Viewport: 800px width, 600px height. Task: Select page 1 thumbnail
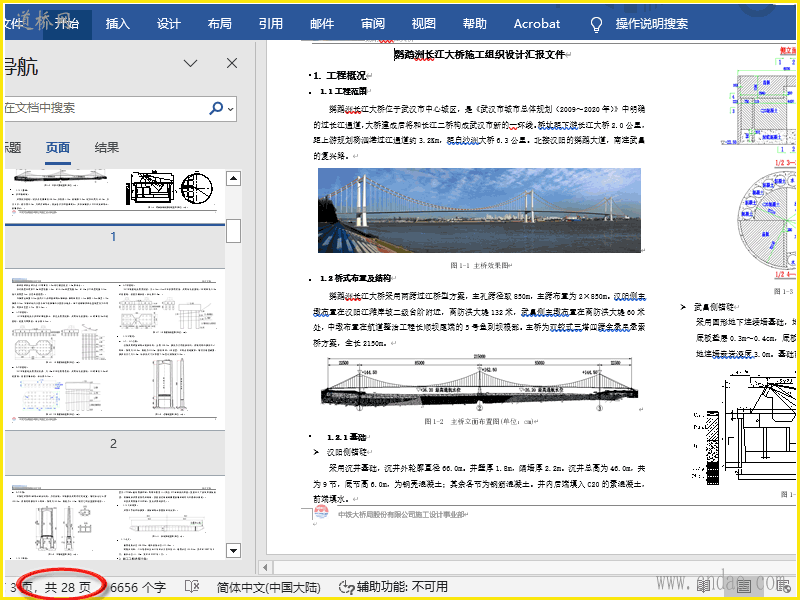click(x=115, y=196)
